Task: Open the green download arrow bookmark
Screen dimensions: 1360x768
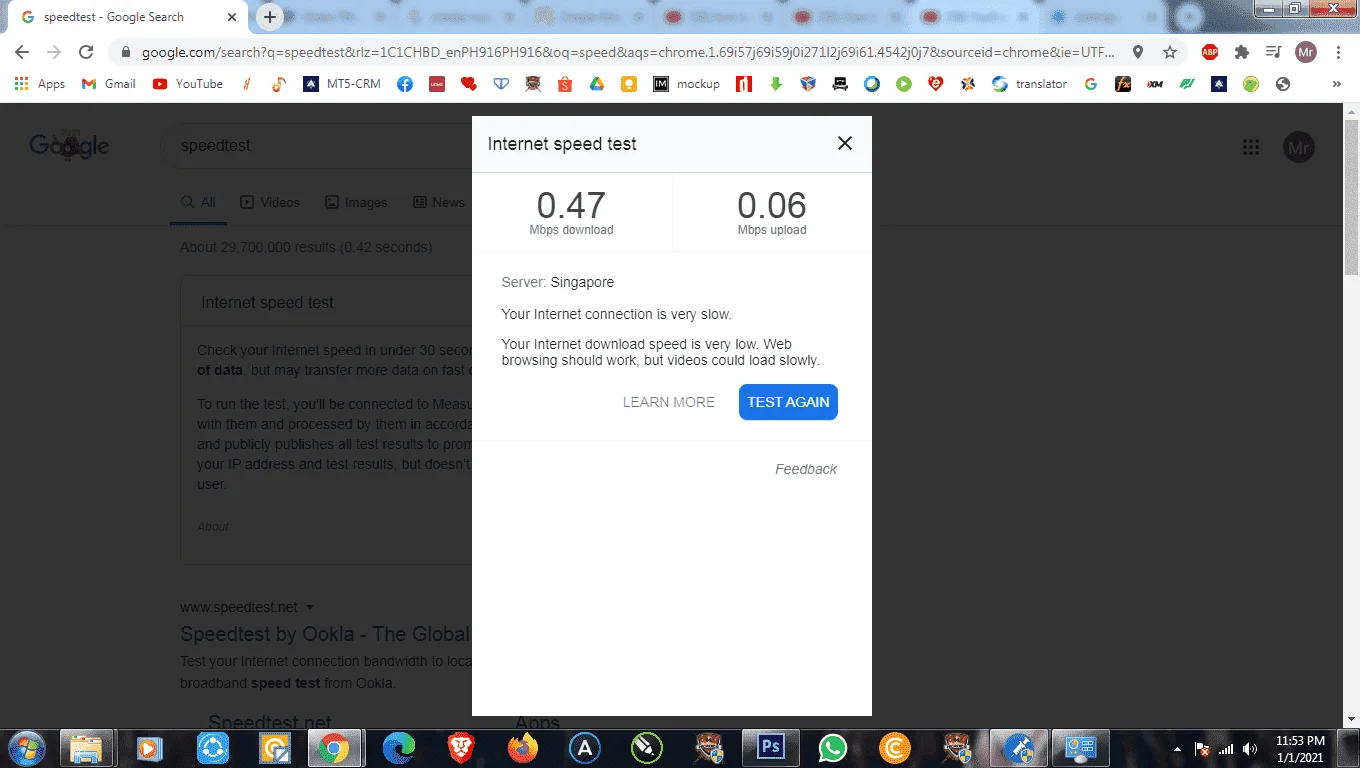Action: (776, 84)
